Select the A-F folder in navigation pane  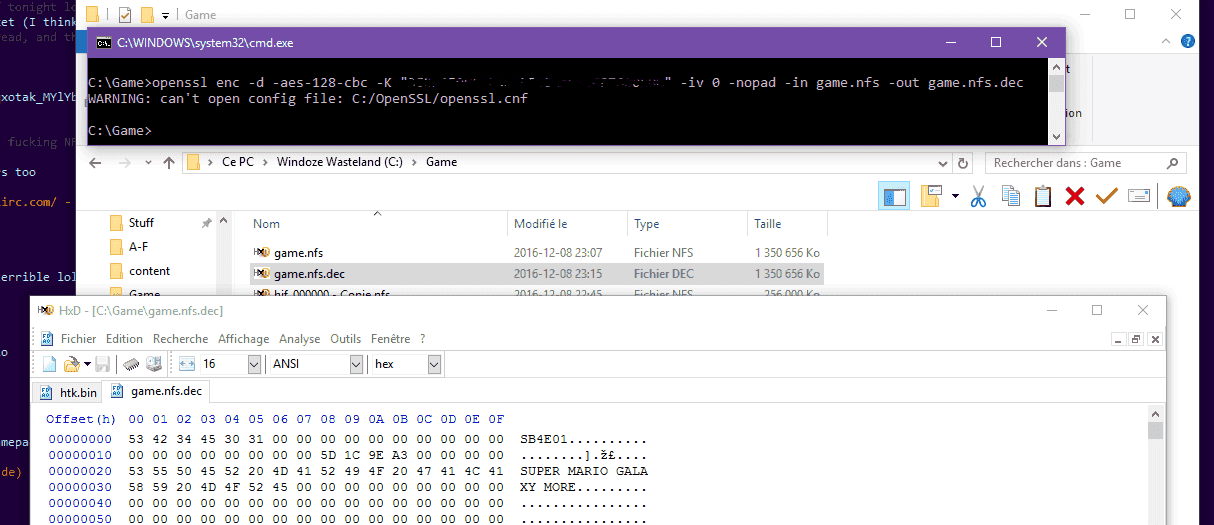coord(138,247)
